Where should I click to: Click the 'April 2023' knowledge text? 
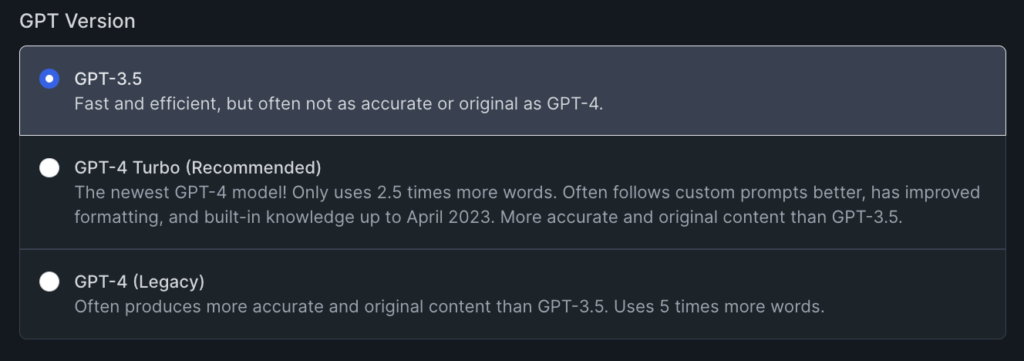[x=449, y=217]
